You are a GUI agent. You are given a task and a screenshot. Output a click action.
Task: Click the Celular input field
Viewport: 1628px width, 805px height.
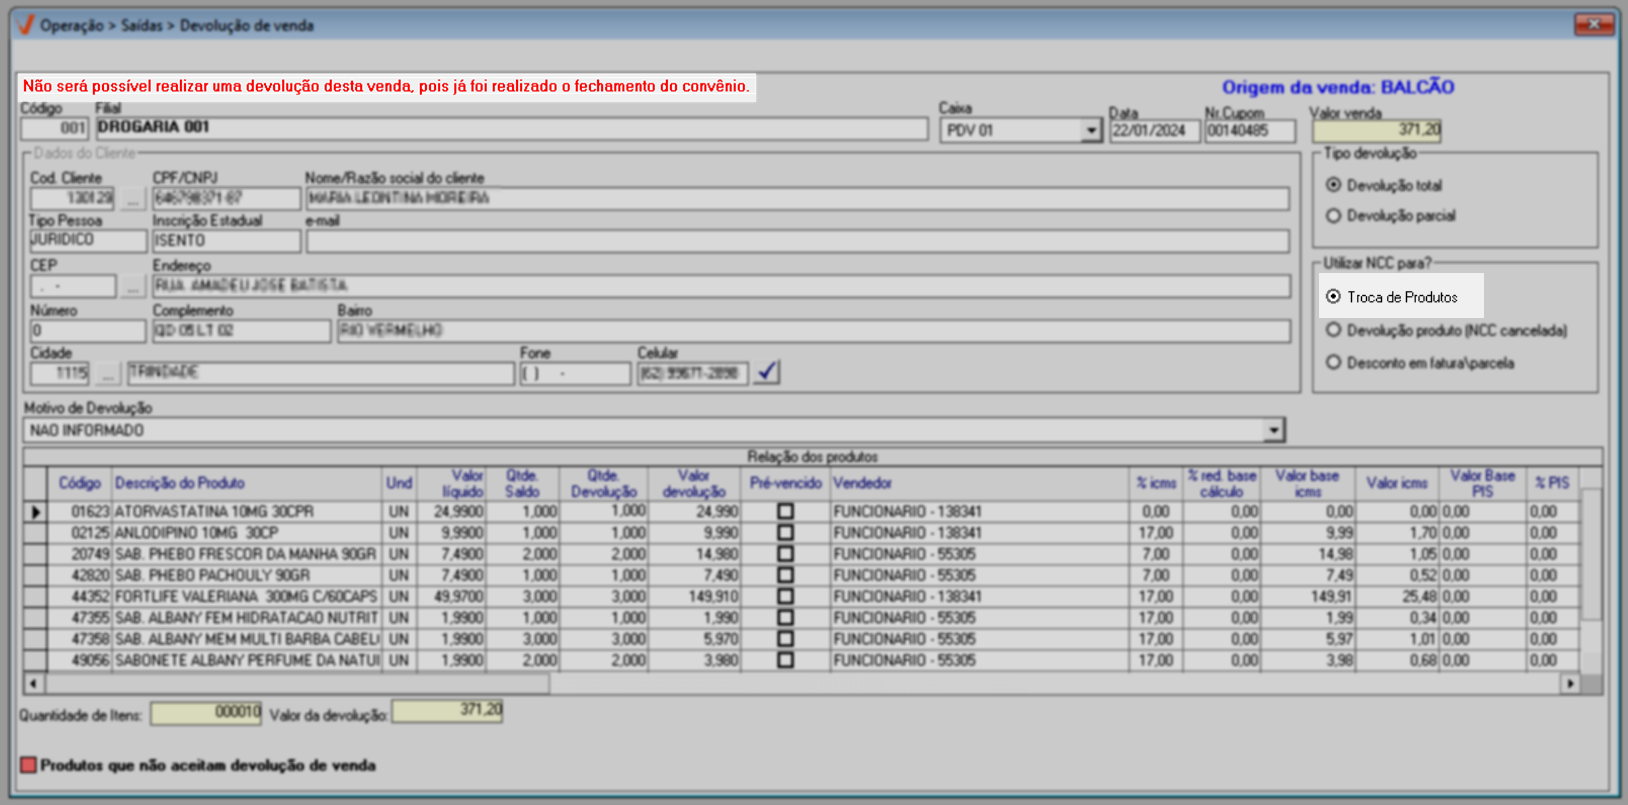coord(692,373)
